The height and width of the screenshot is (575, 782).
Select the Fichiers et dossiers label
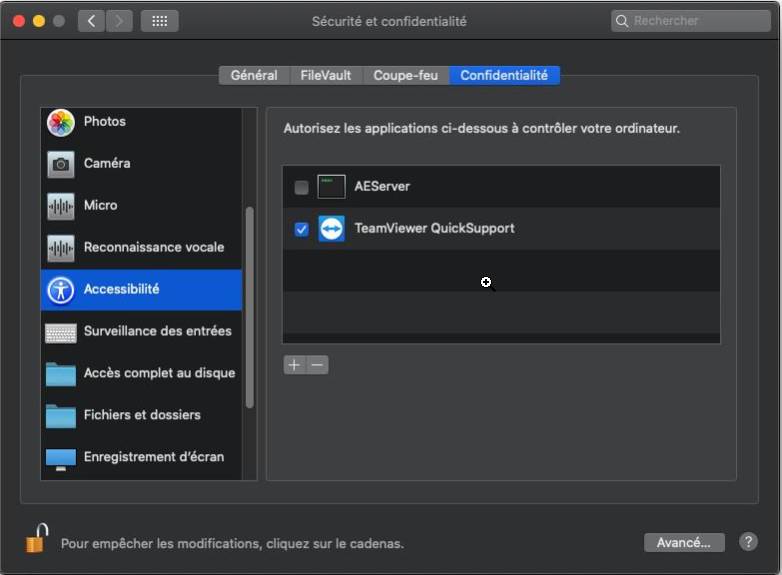(142, 414)
